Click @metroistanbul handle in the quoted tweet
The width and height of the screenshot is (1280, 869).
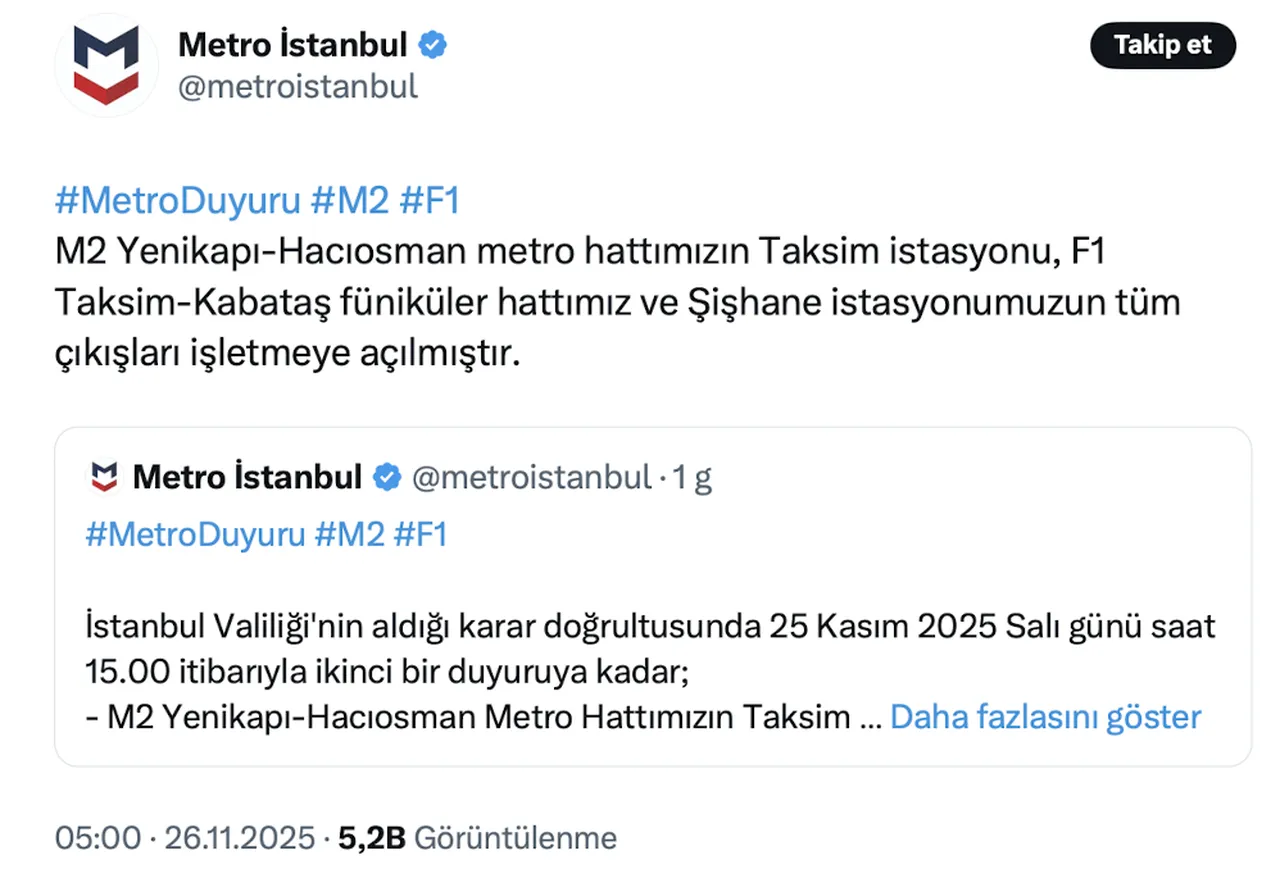pyautogui.click(x=528, y=477)
